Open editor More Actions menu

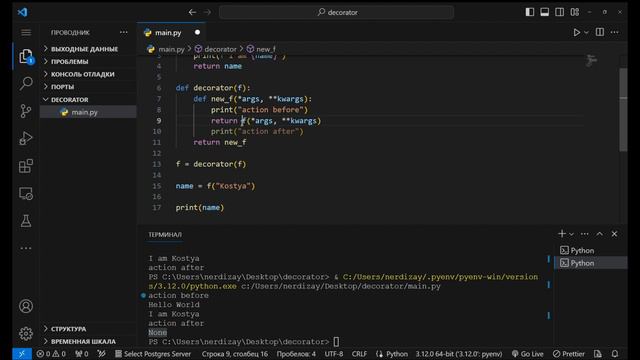coord(615,32)
